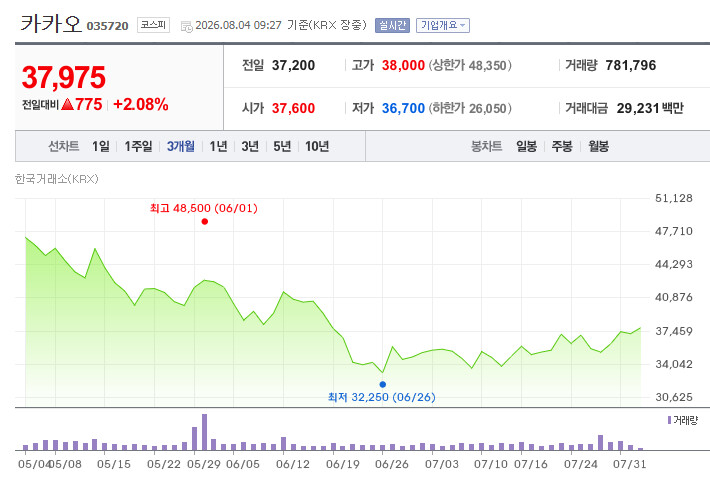710x478 pixels.
Task: Switch to 월봉 monthly candle chart
Action: (x=598, y=146)
